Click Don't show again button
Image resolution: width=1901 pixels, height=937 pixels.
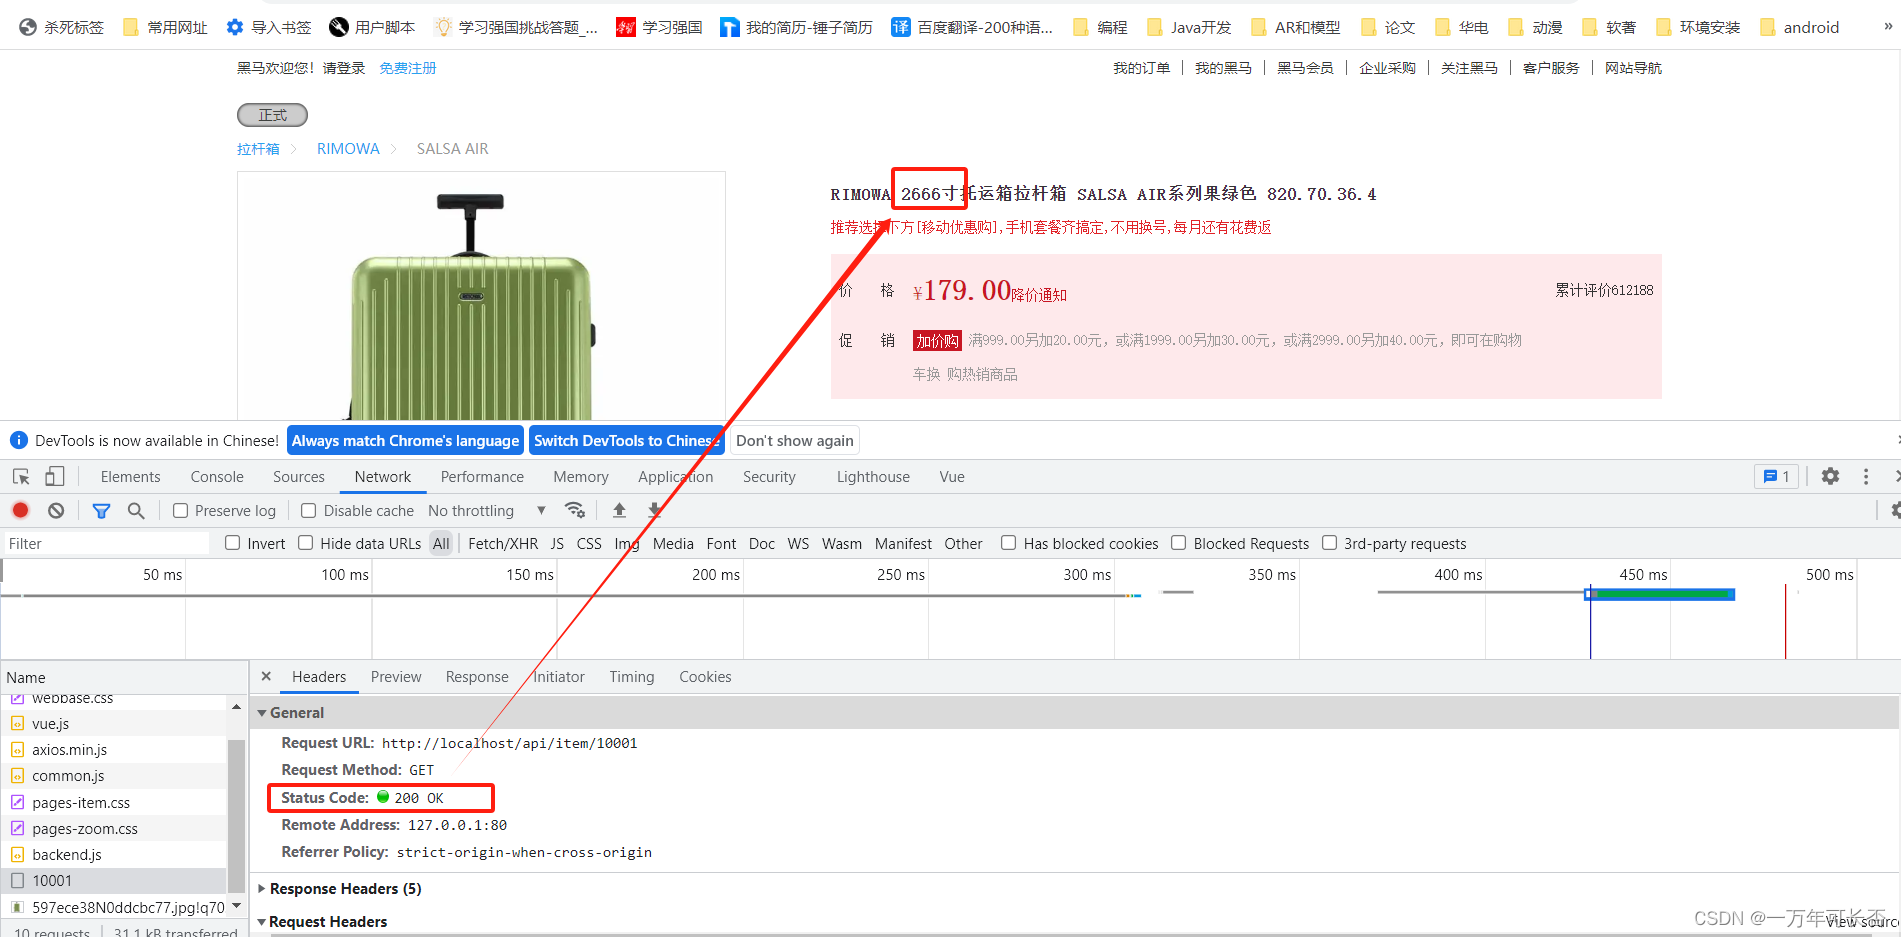pyautogui.click(x=795, y=440)
